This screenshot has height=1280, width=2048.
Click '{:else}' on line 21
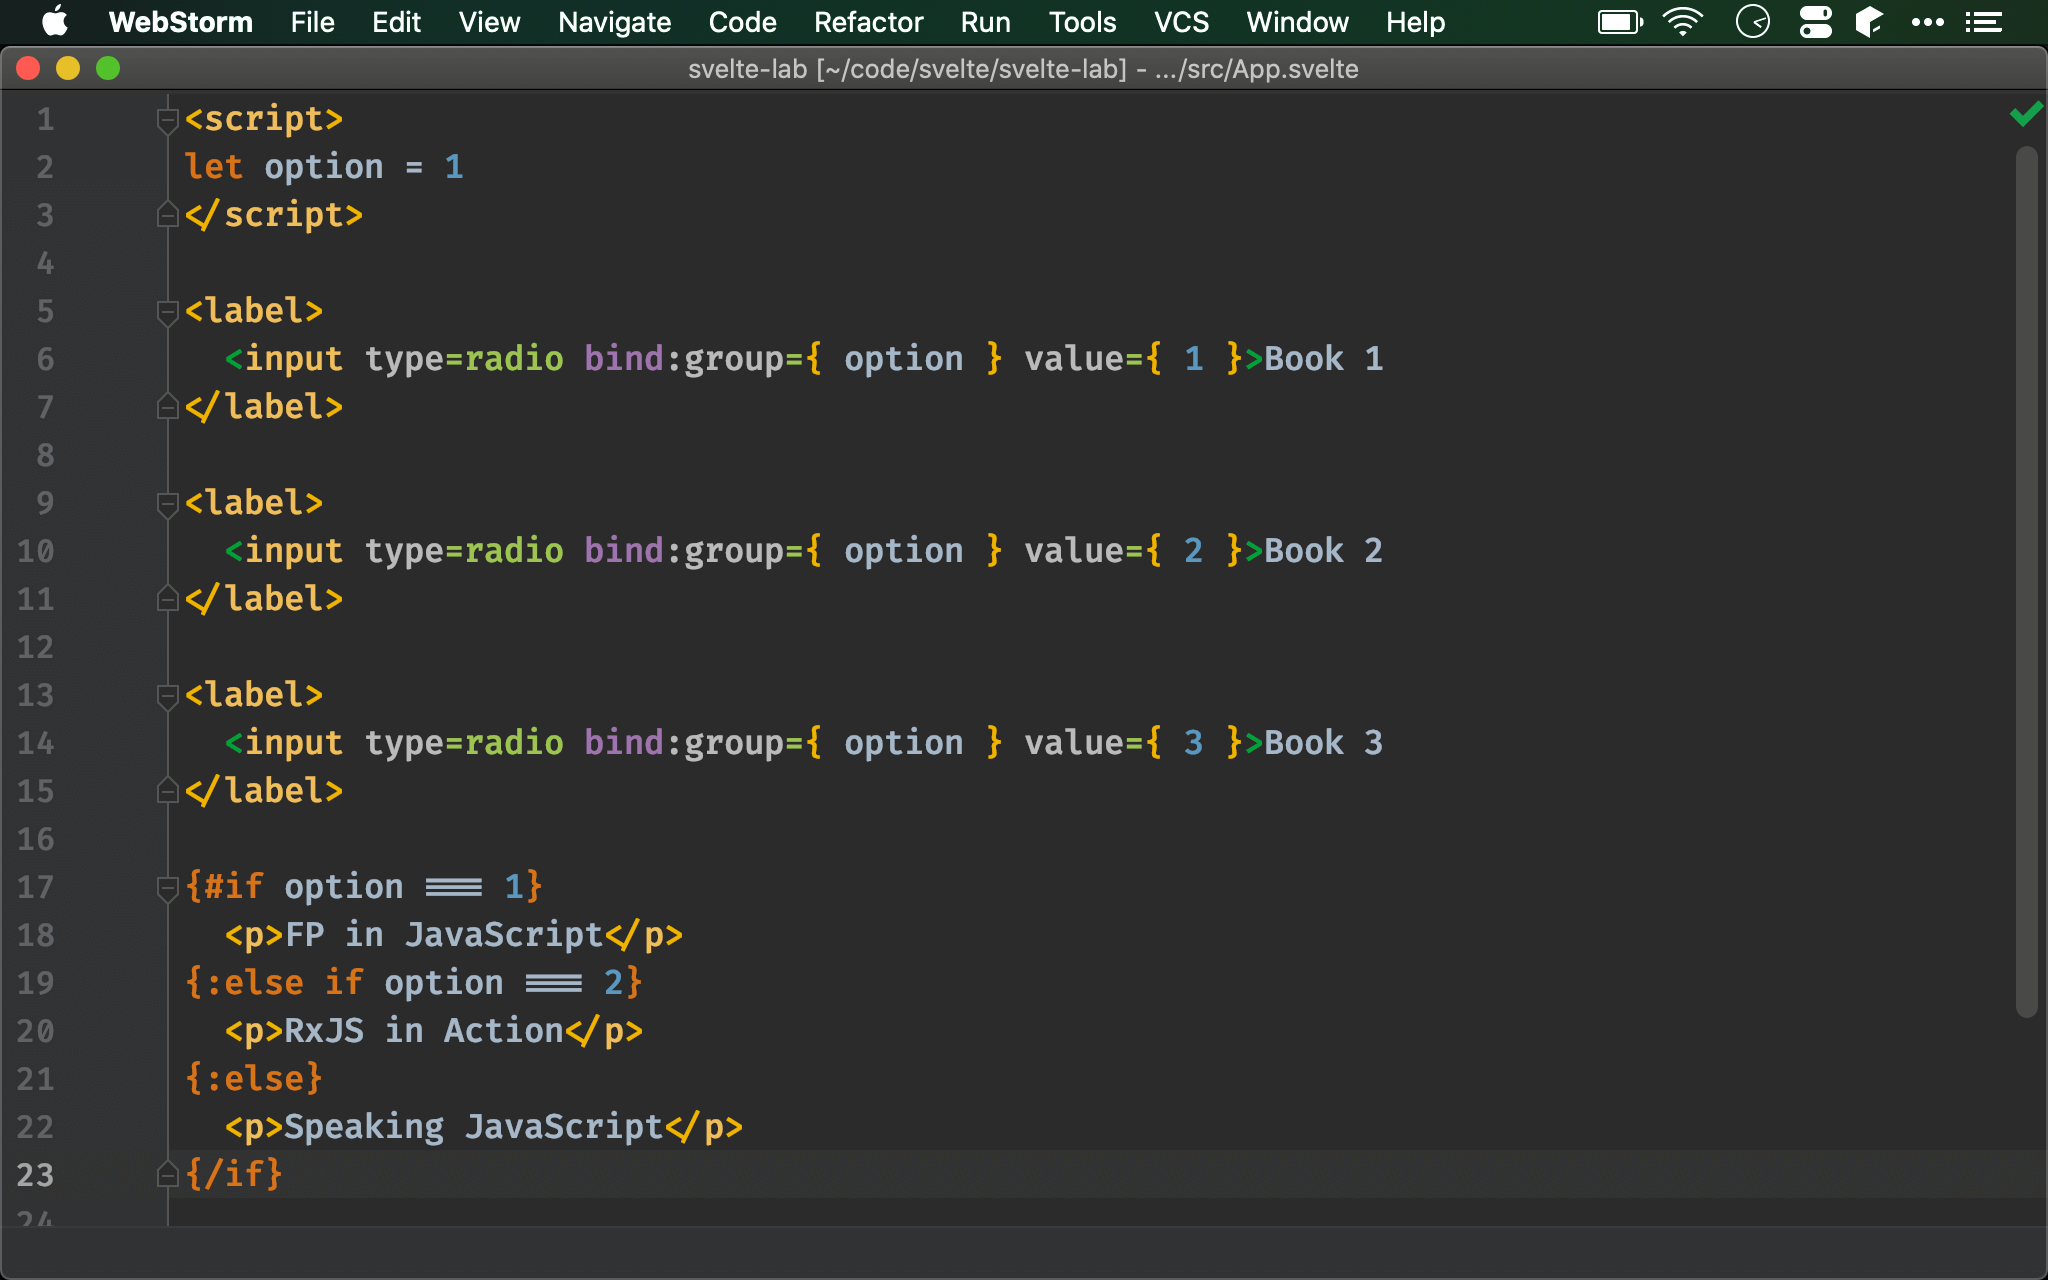click(x=254, y=1079)
